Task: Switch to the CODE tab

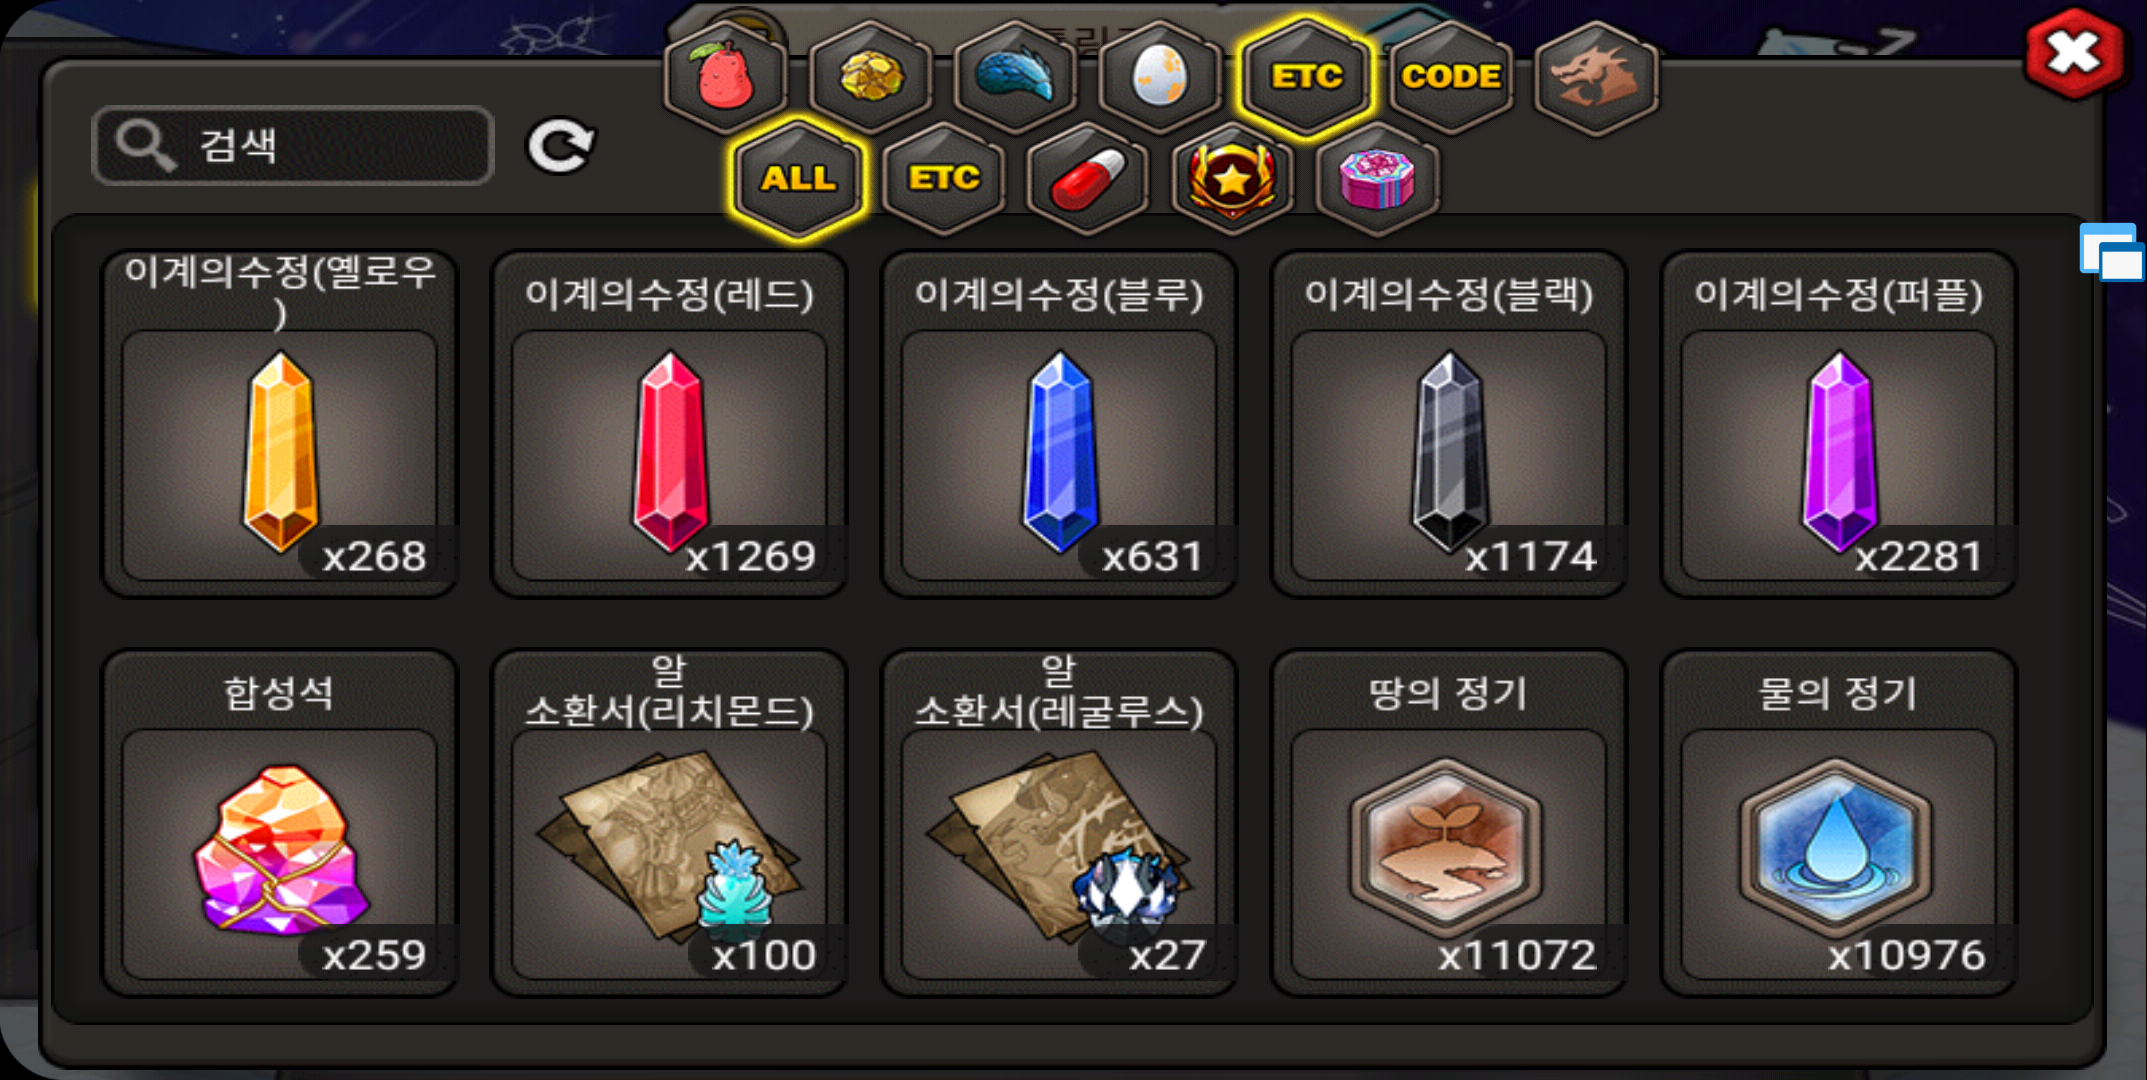Action: tap(1451, 76)
